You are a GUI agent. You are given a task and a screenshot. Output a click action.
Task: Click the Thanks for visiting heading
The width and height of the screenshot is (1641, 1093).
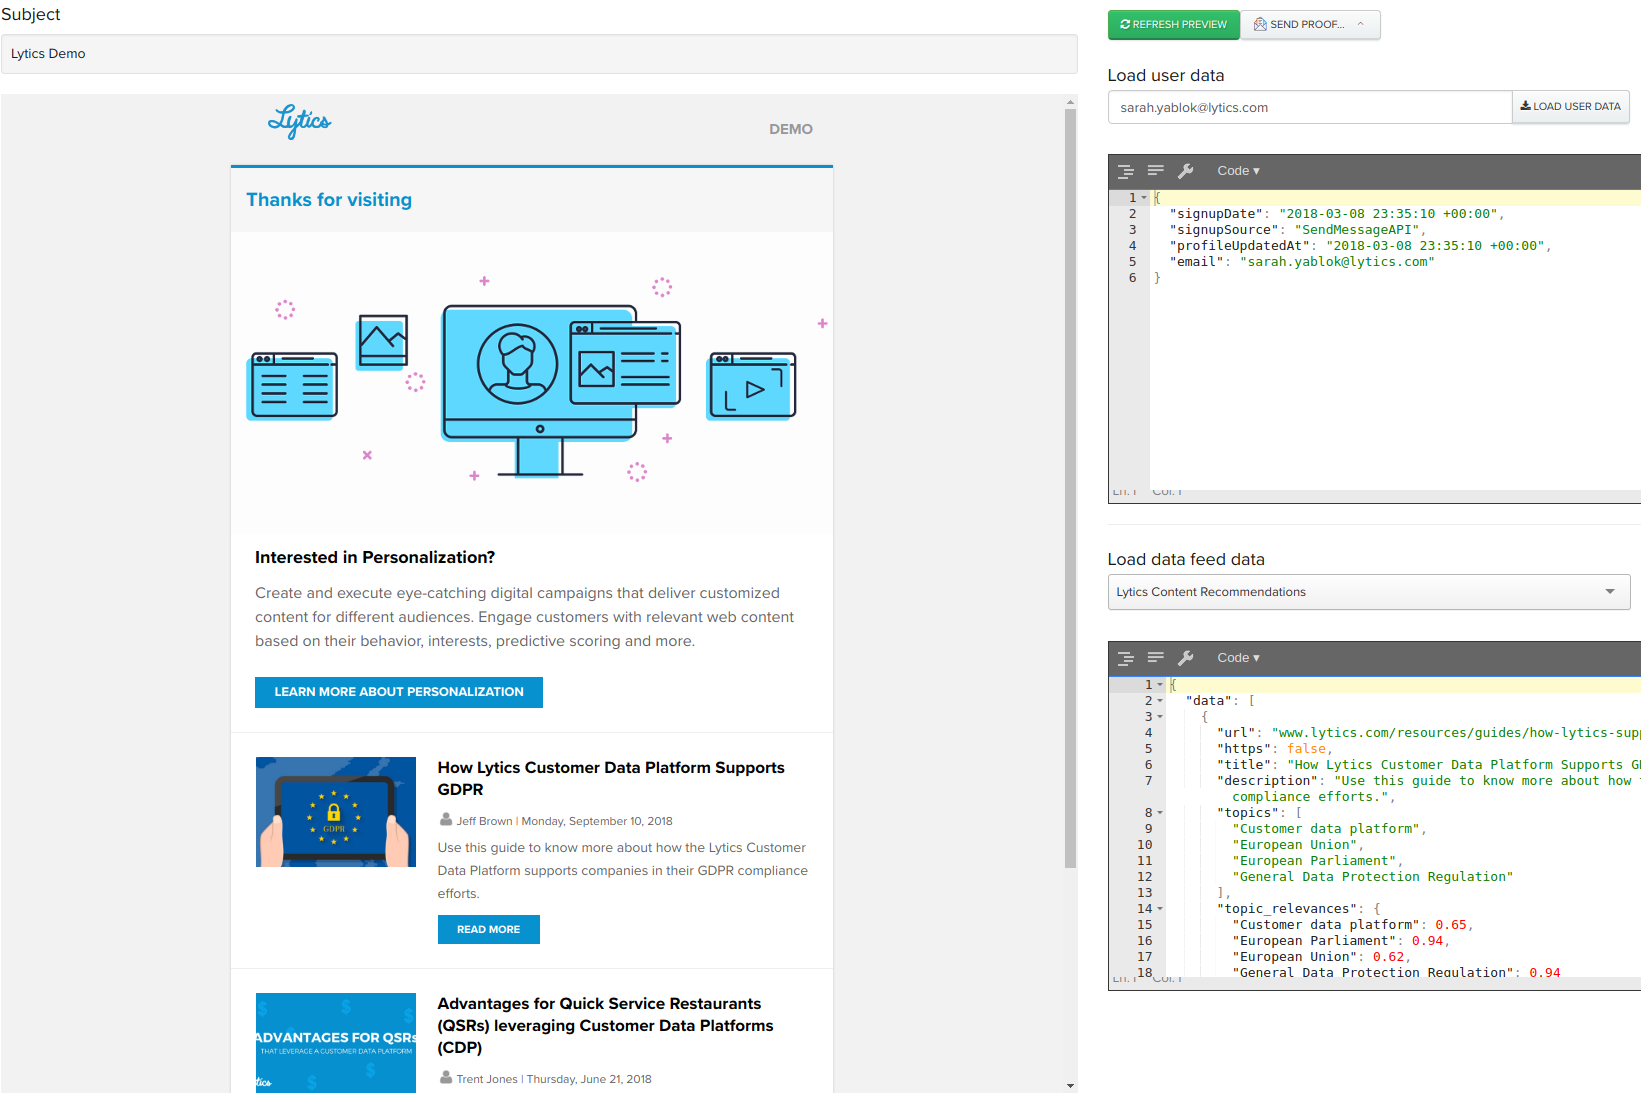tap(329, 200)
